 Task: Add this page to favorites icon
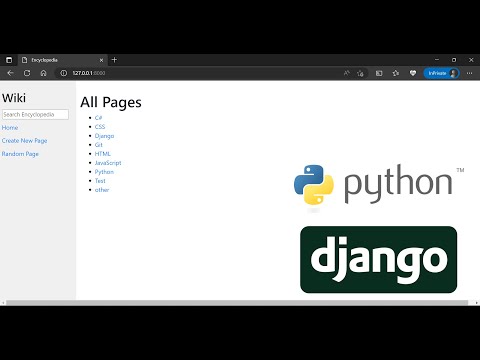(360, 73)
